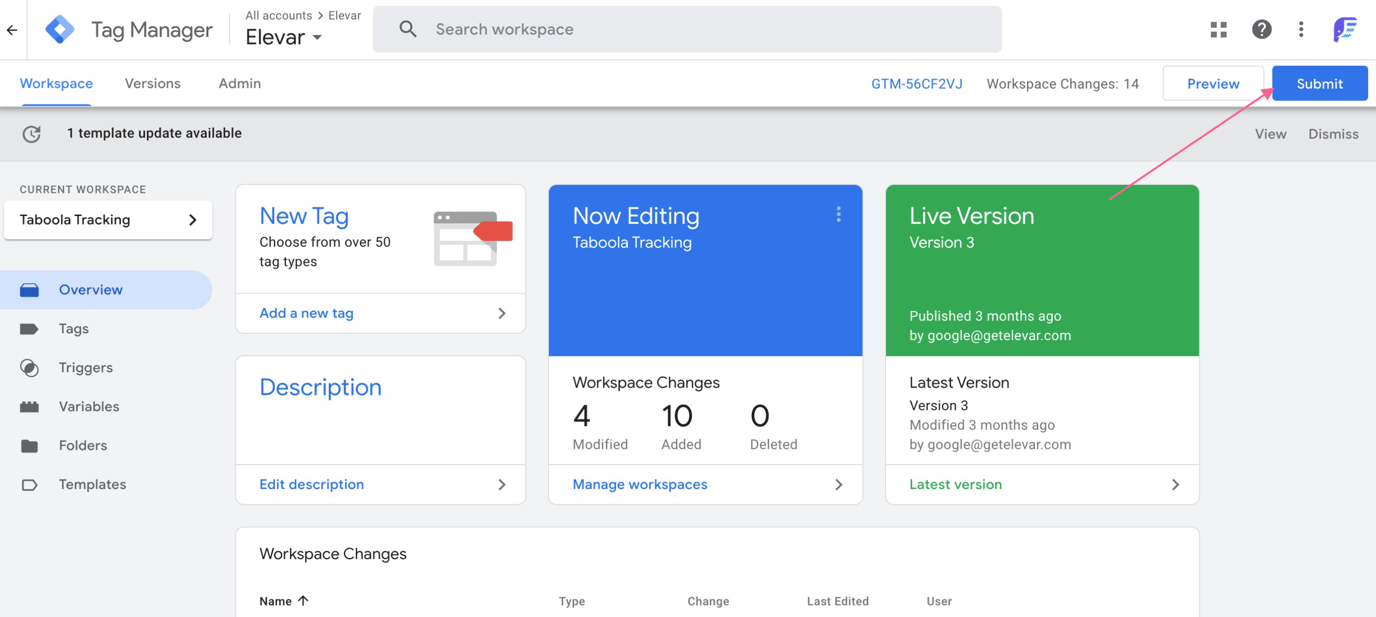Viewport: 1376px width, 617px height.
Task: Open Now Editing card three-dot menu
Action: click(838, 214)
